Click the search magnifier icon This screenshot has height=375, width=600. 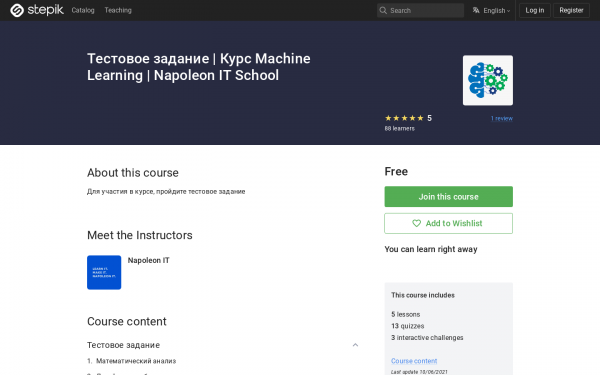383,10
